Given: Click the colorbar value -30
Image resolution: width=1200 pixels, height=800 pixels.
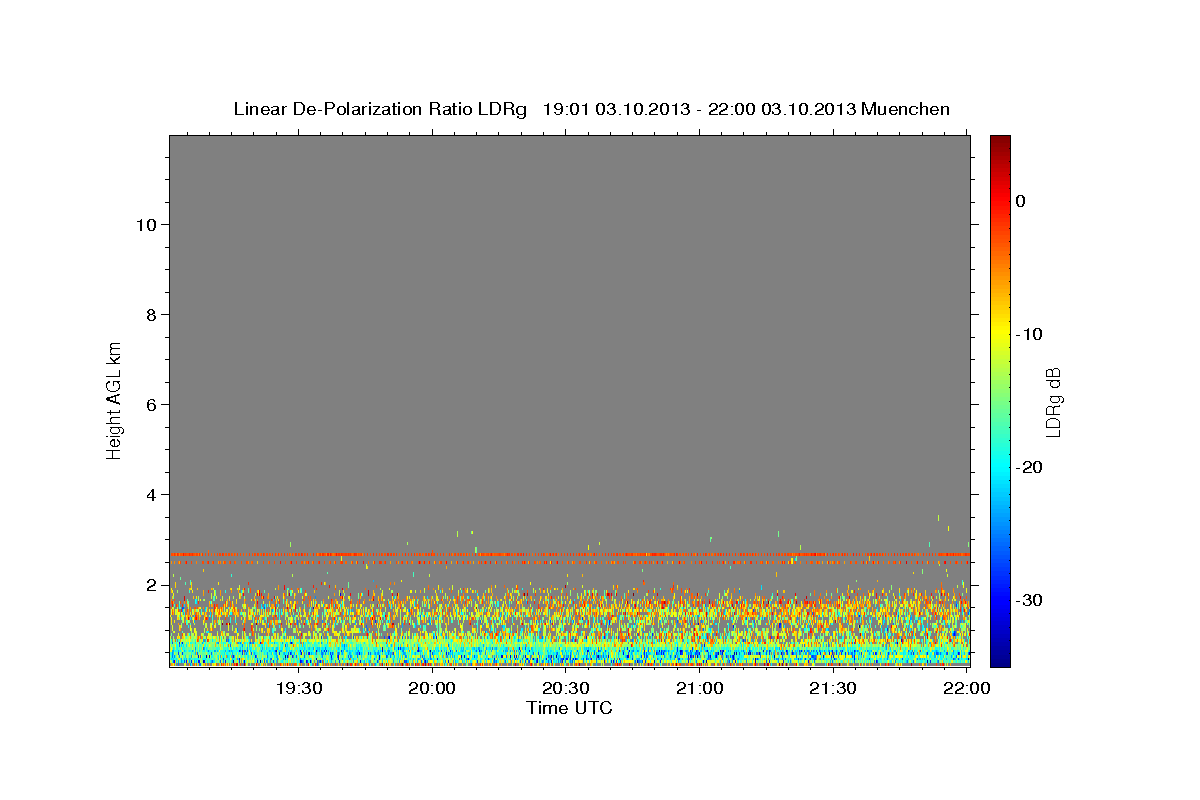Looking at the screenshot, I should (x=1030, y=600).
